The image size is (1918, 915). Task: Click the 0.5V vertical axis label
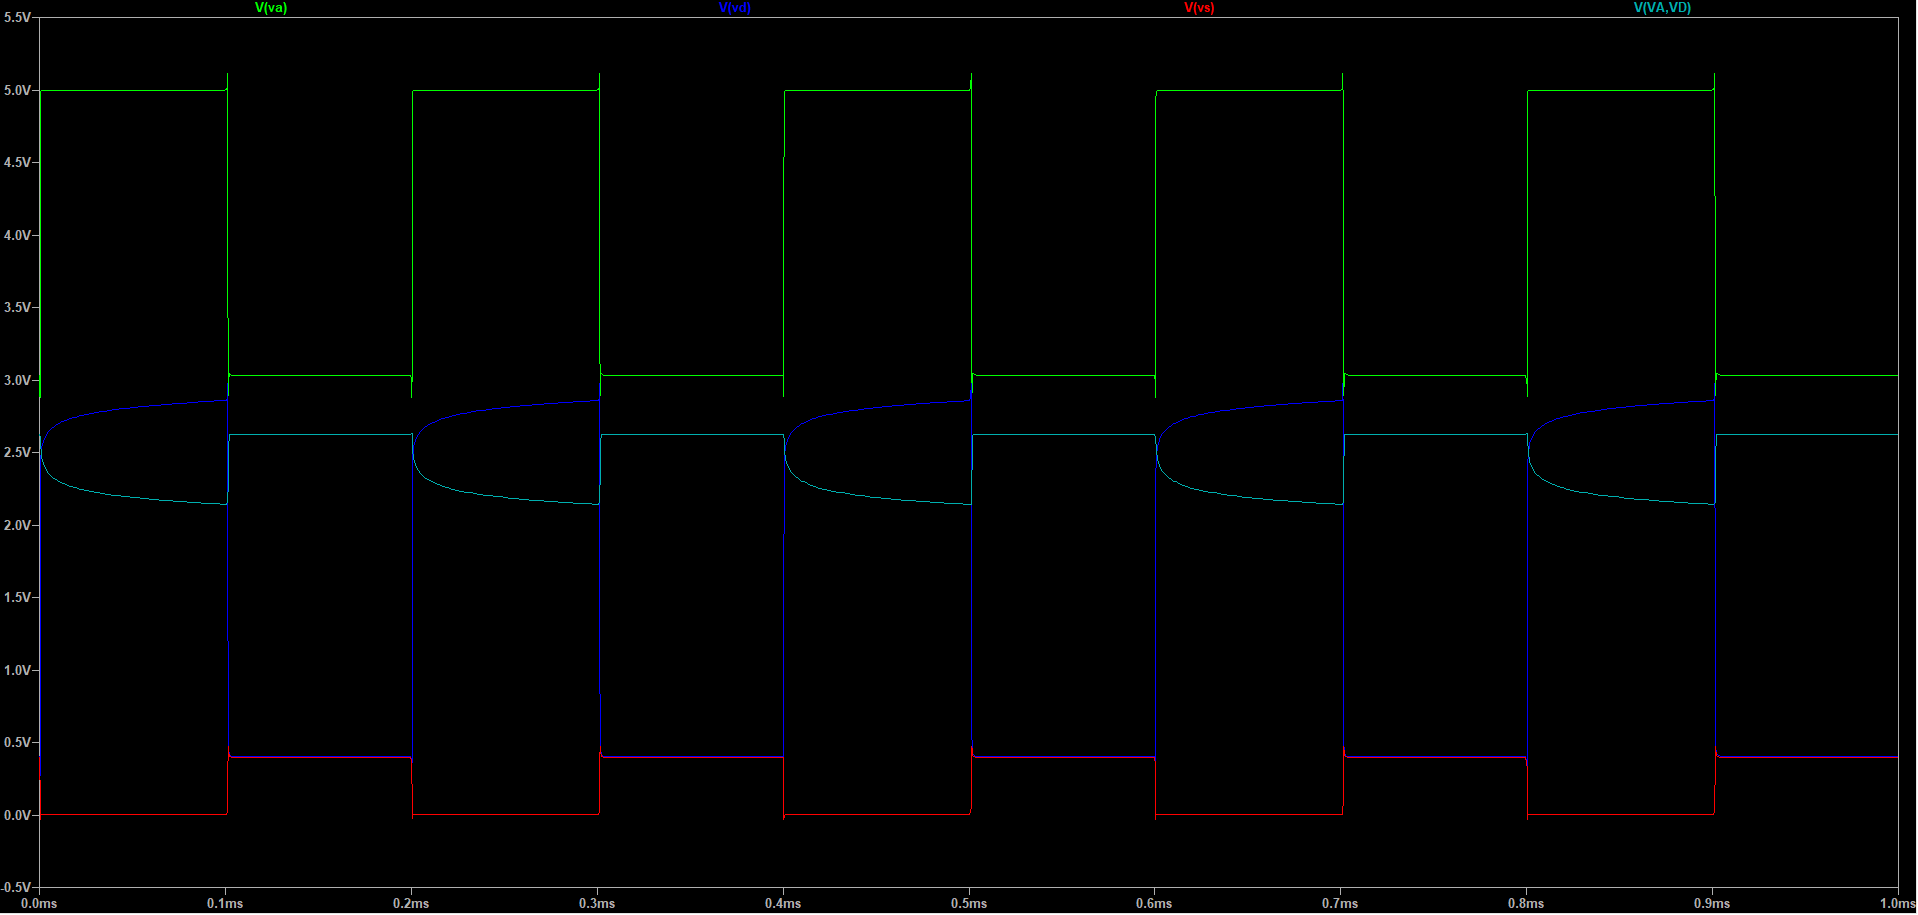click(x=17, y=742)
